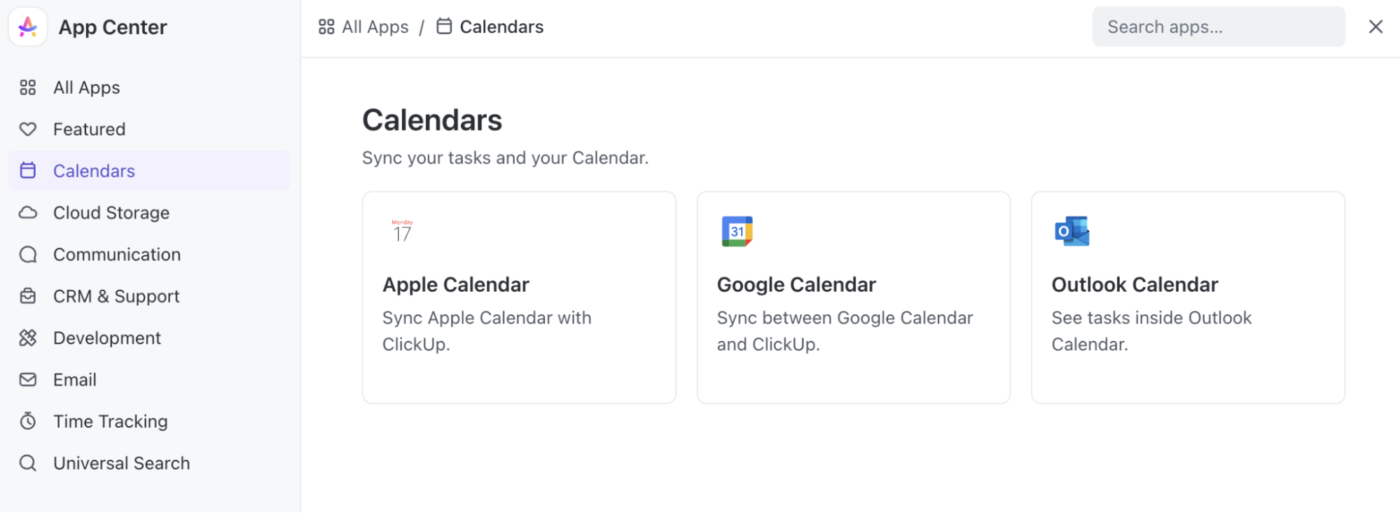
Task: Click the Email envelope icon
Action: pos(28,380)
